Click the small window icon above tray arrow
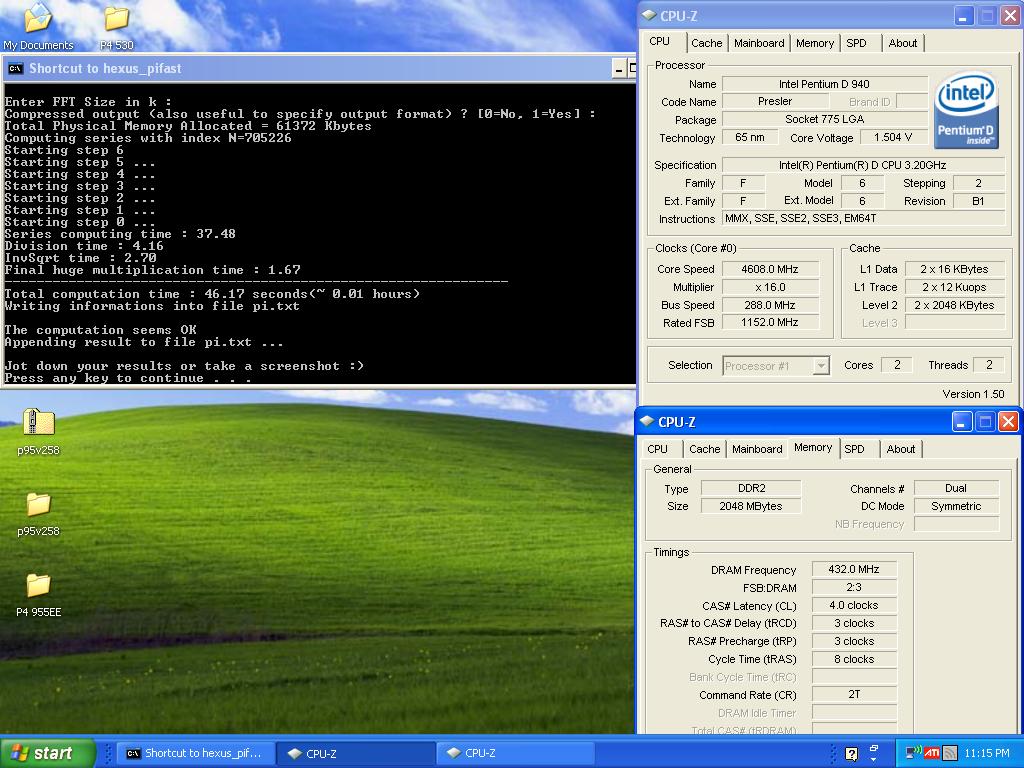The height and width of the screenshot is (768, 1024). [x=874, y=748]
